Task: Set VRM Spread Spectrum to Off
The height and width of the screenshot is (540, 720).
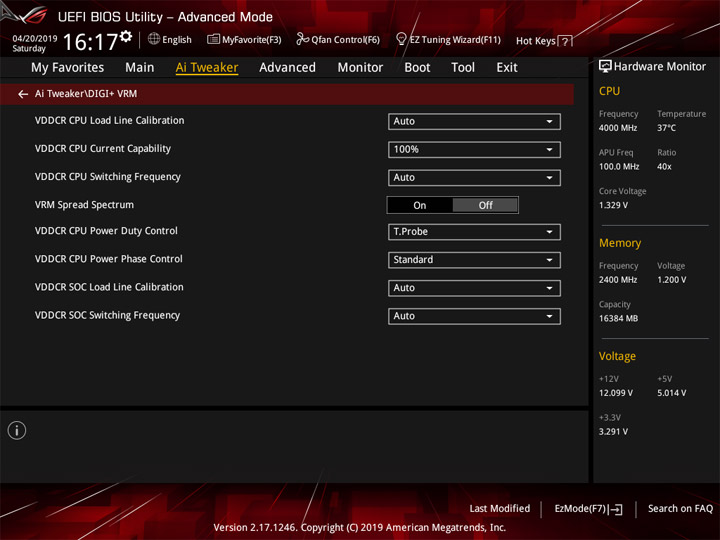Action: (x=485, y=205)
